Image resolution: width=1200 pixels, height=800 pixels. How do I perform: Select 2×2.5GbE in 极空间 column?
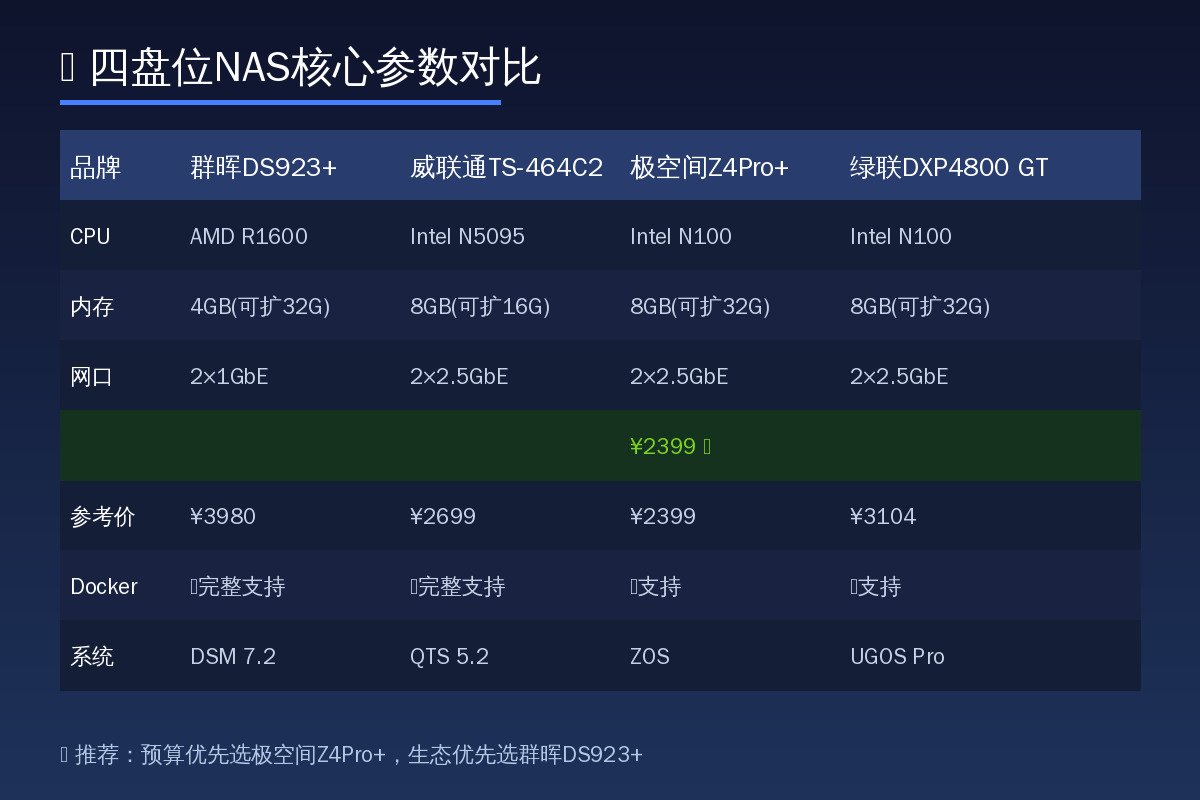coord(679,377)
